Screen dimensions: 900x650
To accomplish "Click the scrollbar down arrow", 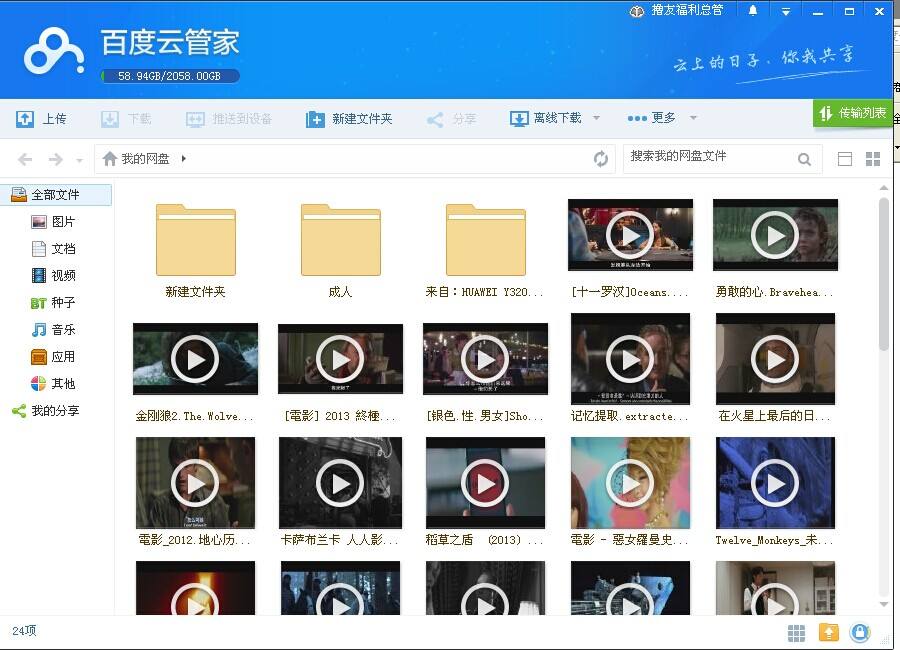I will point(884,604).
